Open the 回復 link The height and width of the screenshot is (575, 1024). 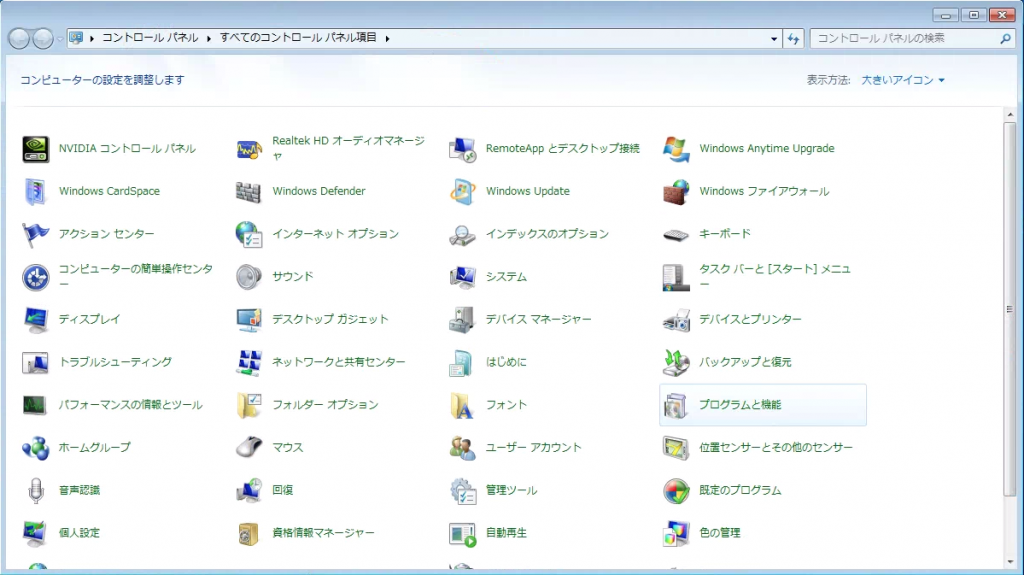click(283, 490)
